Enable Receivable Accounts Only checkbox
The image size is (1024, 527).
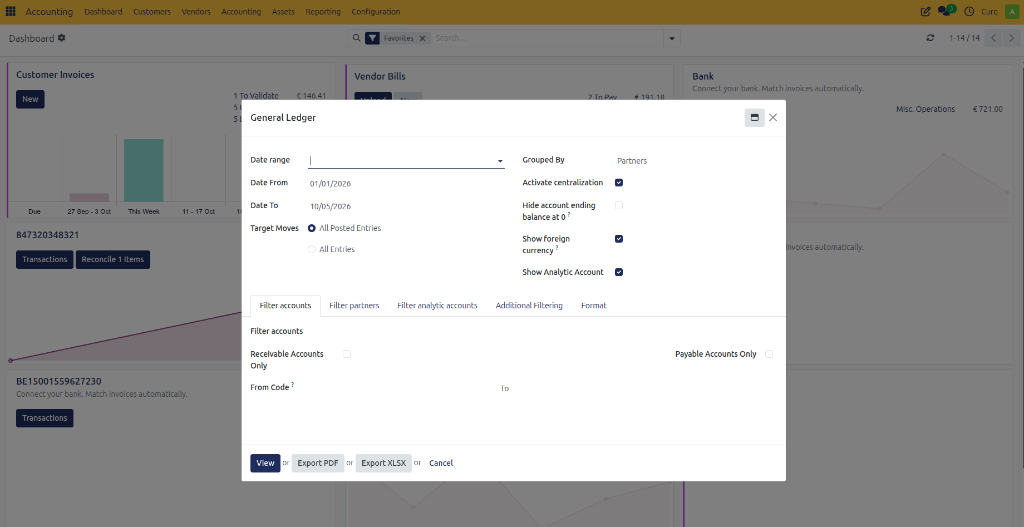click(x=347, y=354)
